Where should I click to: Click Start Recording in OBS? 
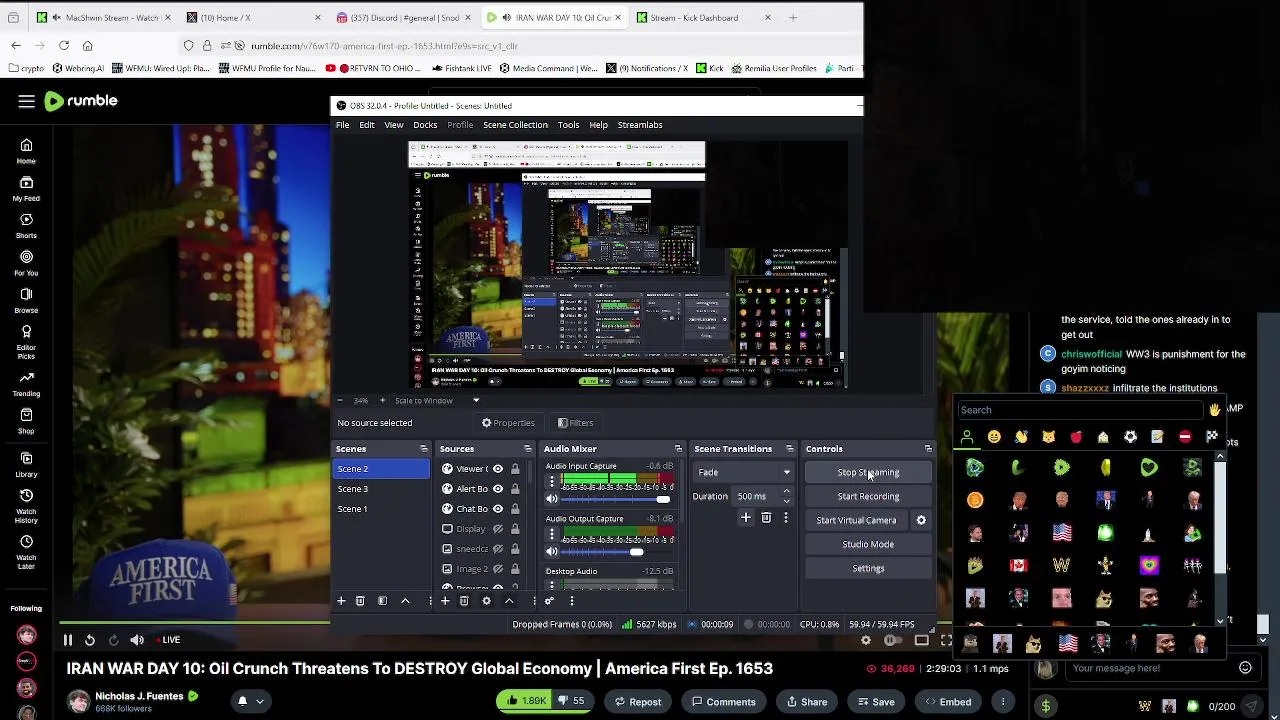[x=868, y=496]
